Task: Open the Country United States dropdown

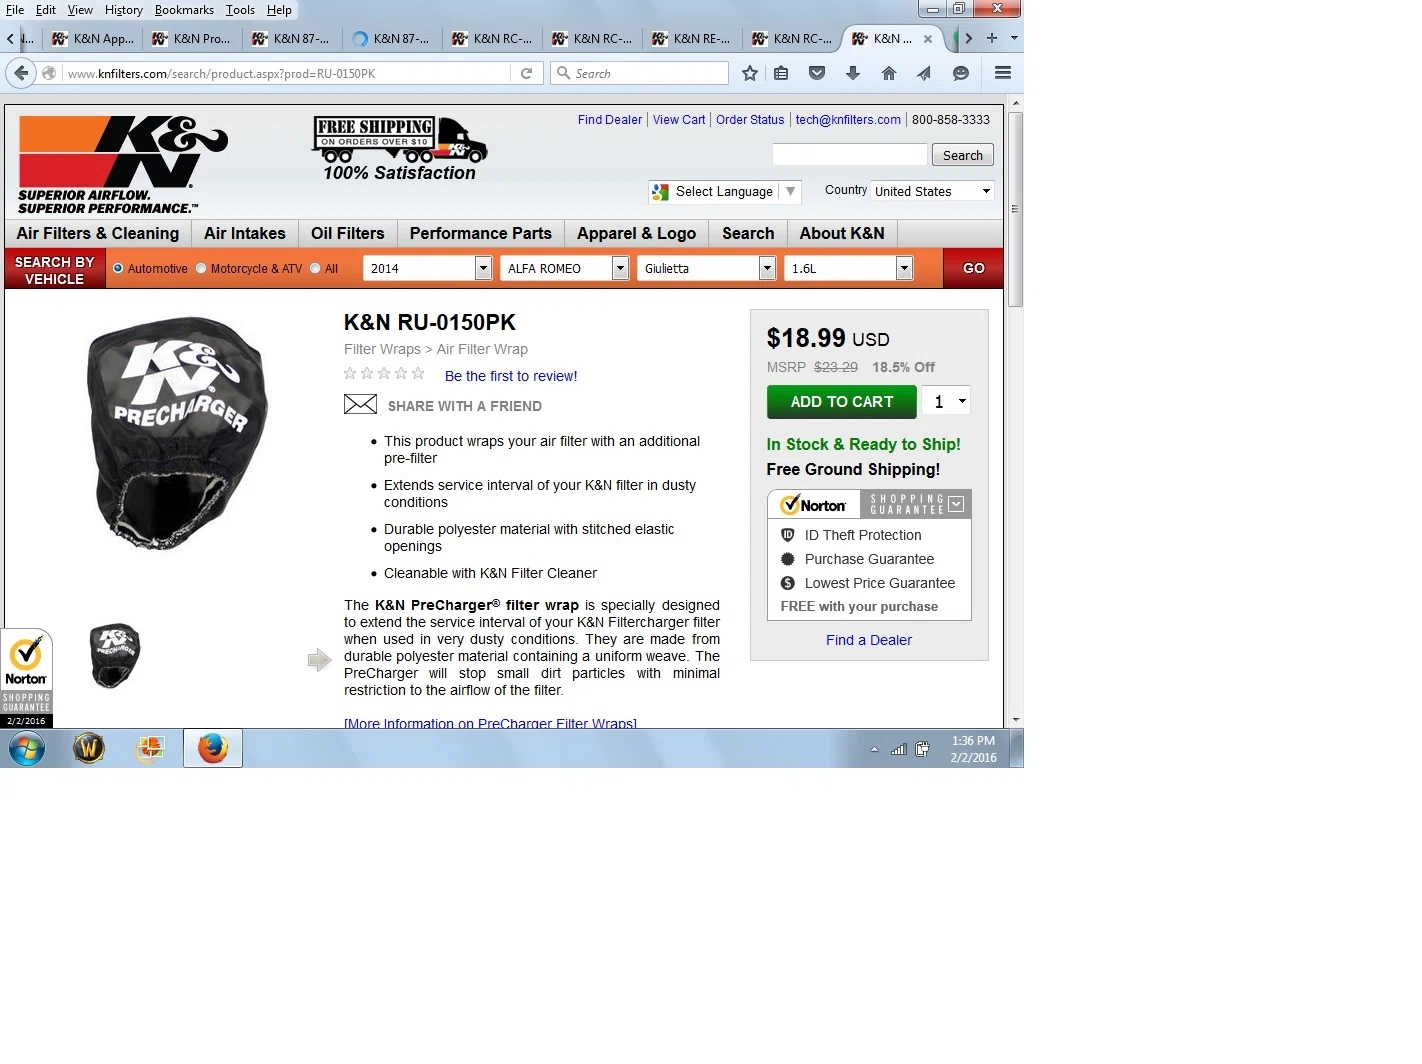Action: point(932,191)
